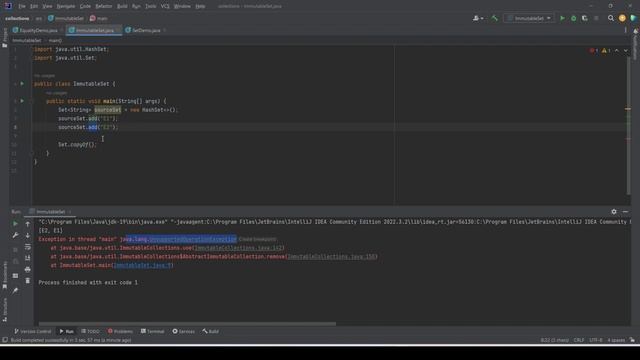This screenshot has height=360, width=640.
Task: Click the Stop square in top toolbar
Action: (596, 18)
